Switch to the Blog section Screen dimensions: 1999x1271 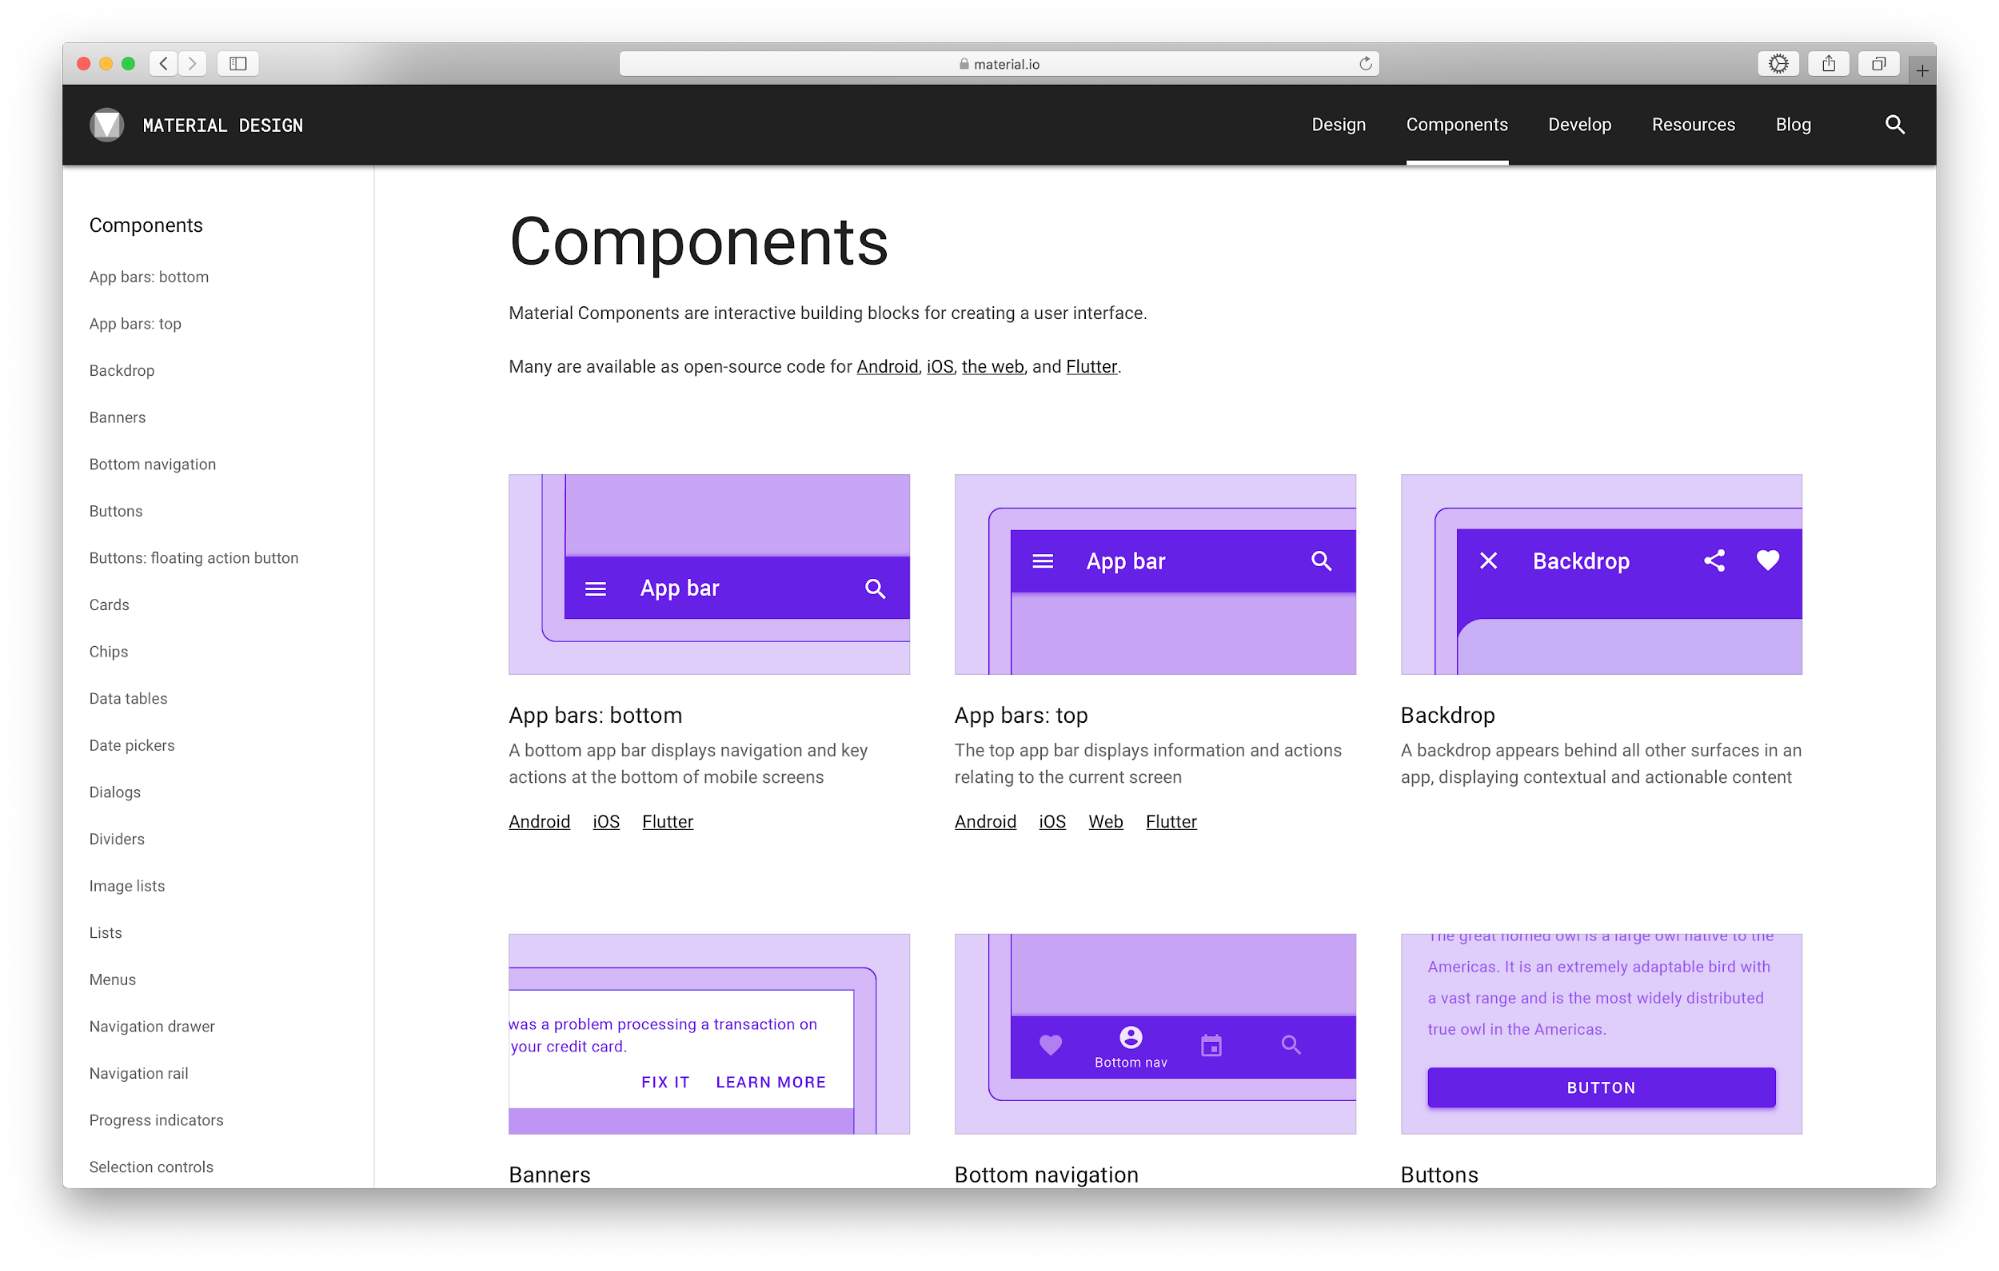point(1792,124)
